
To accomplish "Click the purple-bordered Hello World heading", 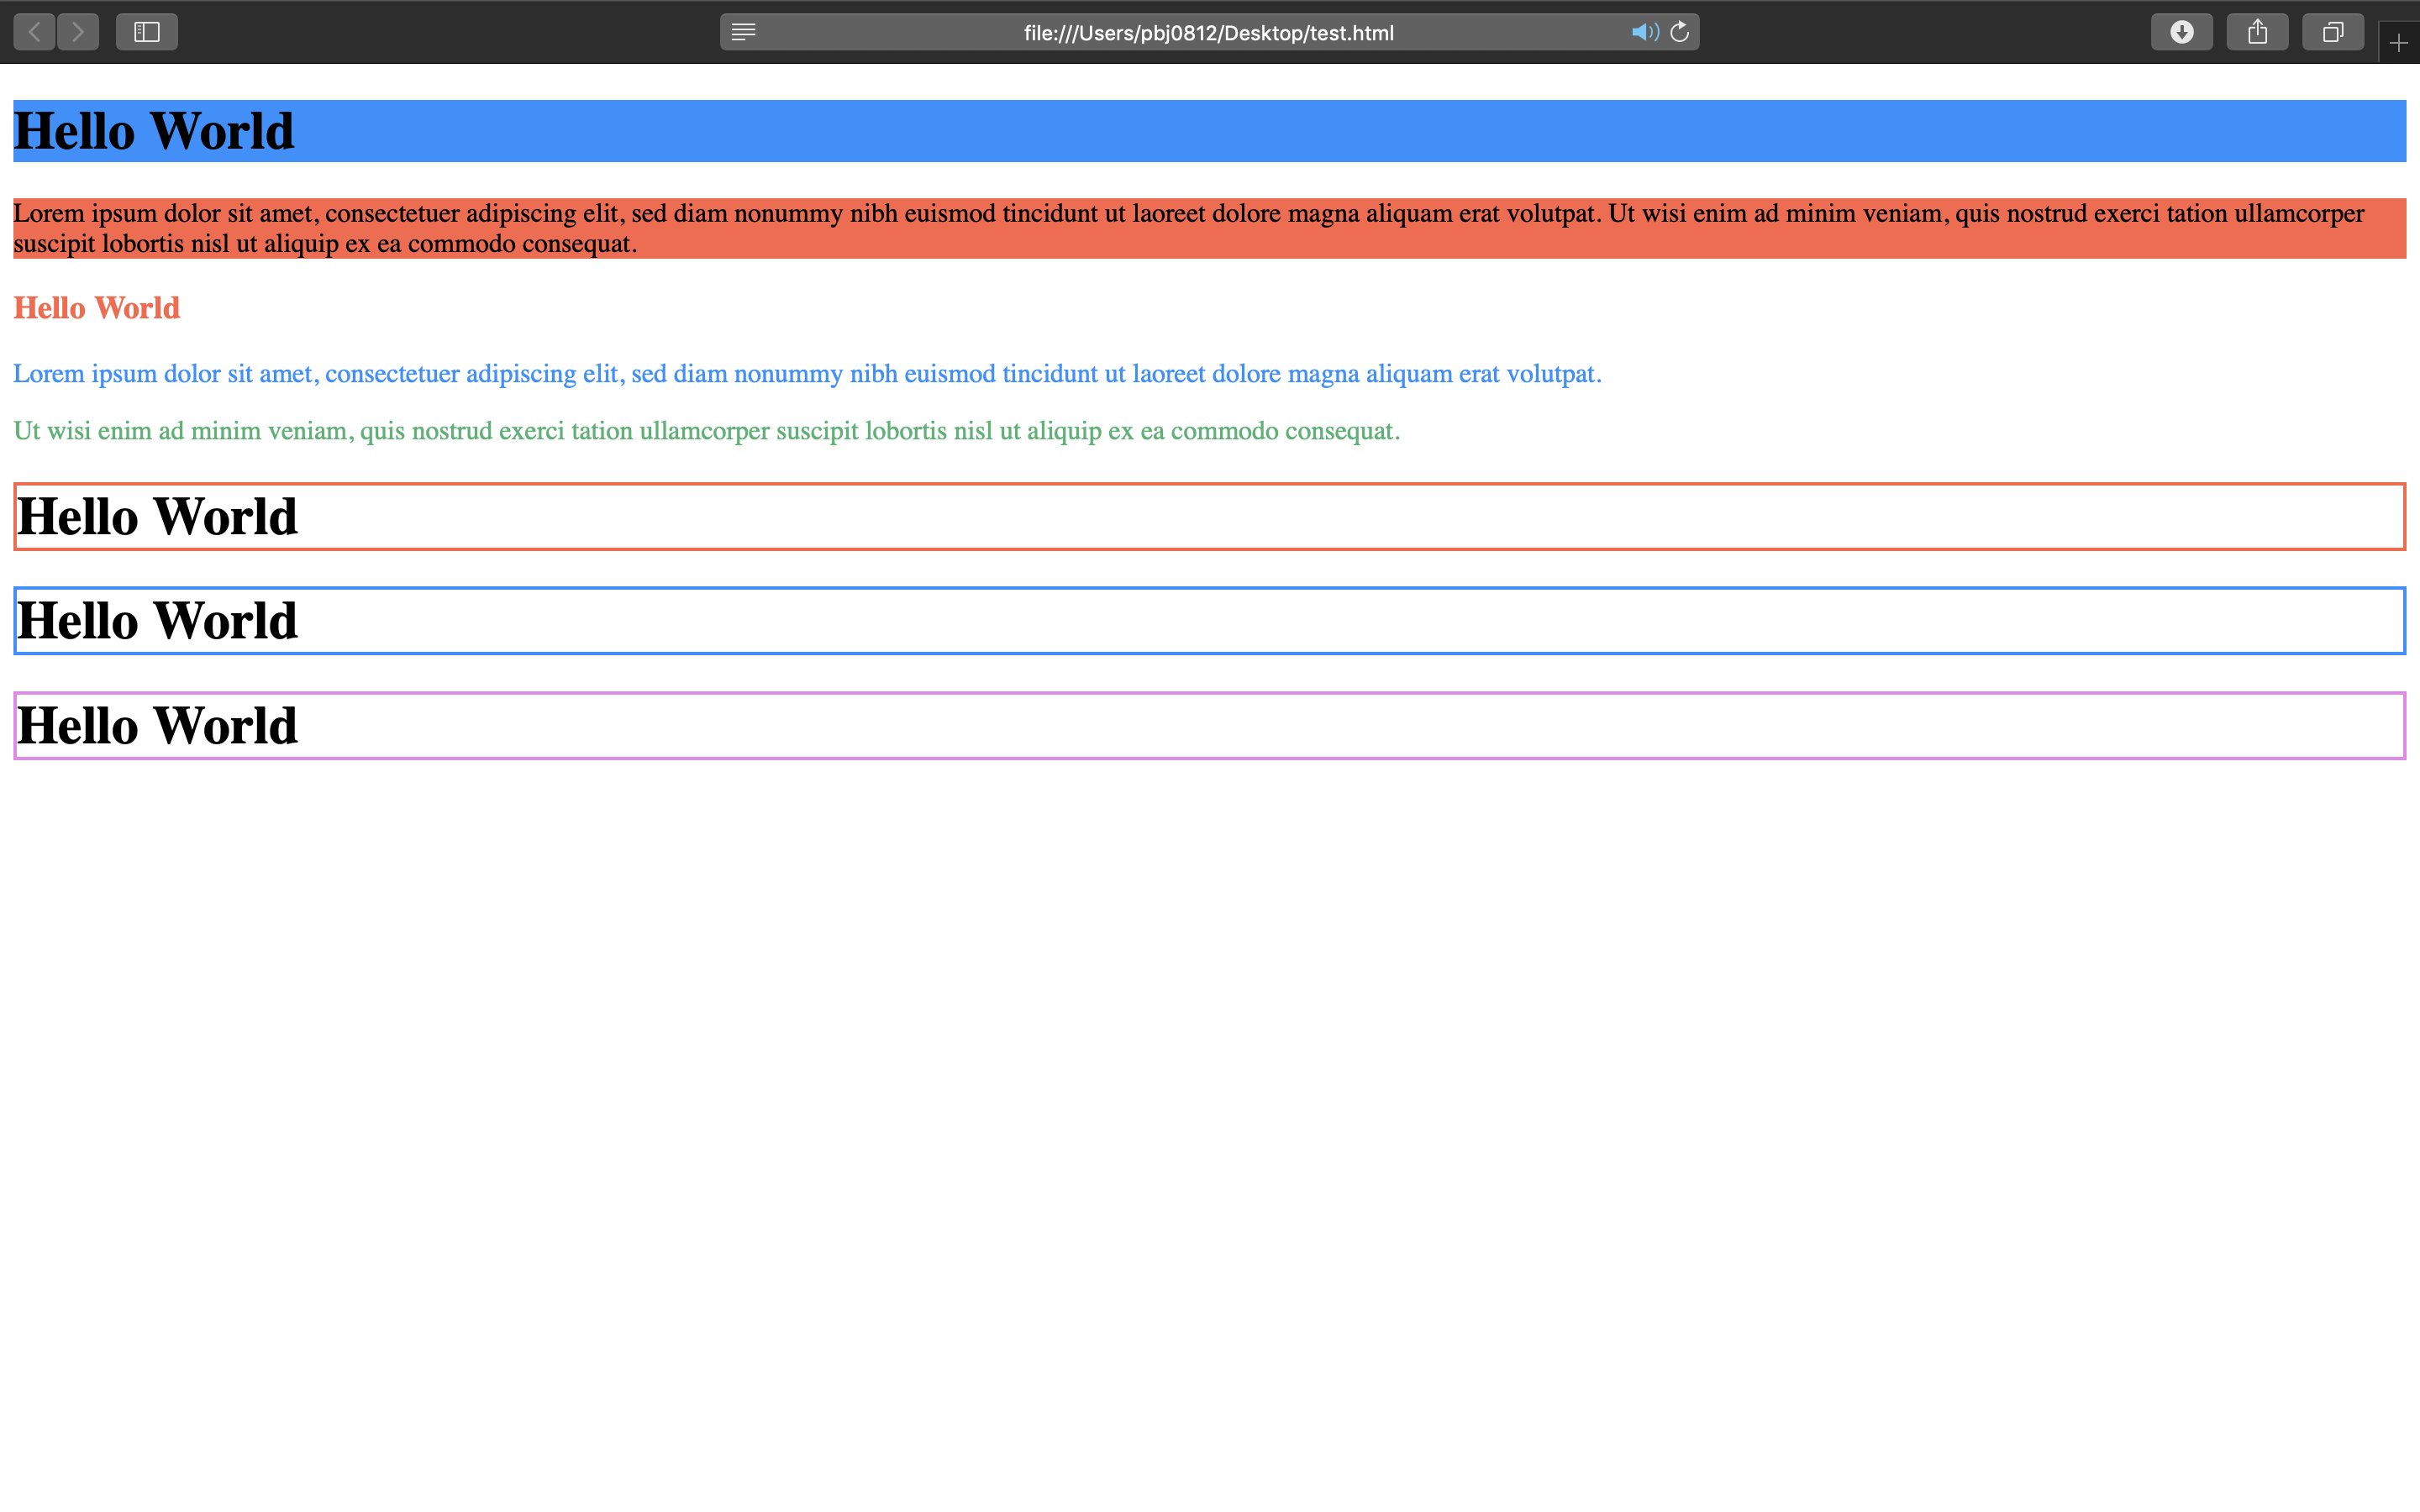I will [x=158, y=726].
